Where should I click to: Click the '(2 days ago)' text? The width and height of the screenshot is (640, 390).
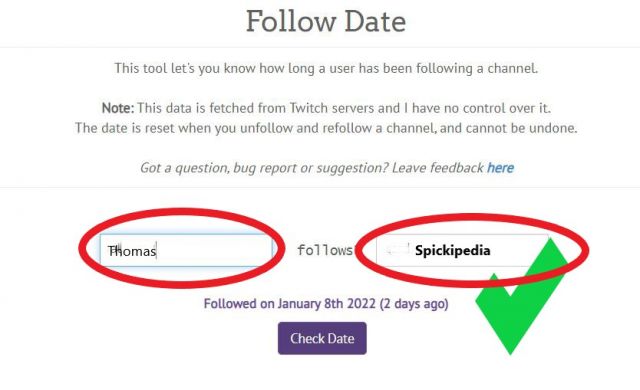coord(413,304)
